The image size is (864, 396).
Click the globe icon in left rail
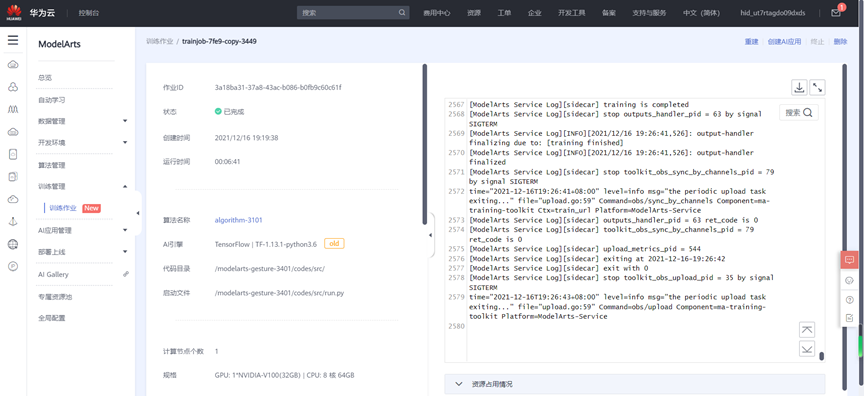[13, 244]
